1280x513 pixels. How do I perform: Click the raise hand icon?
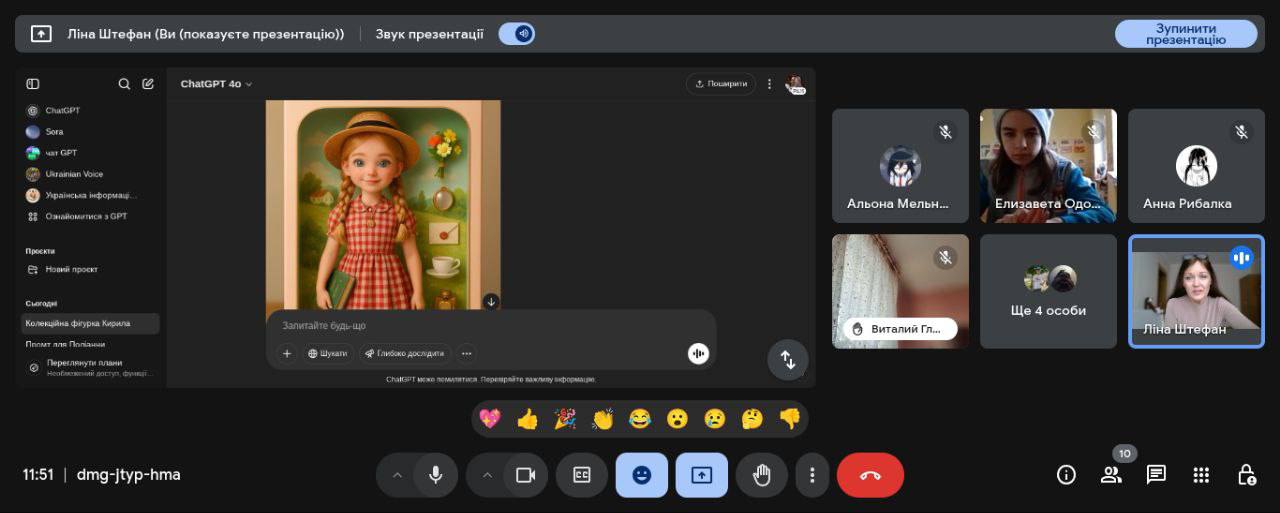point(761,475)
